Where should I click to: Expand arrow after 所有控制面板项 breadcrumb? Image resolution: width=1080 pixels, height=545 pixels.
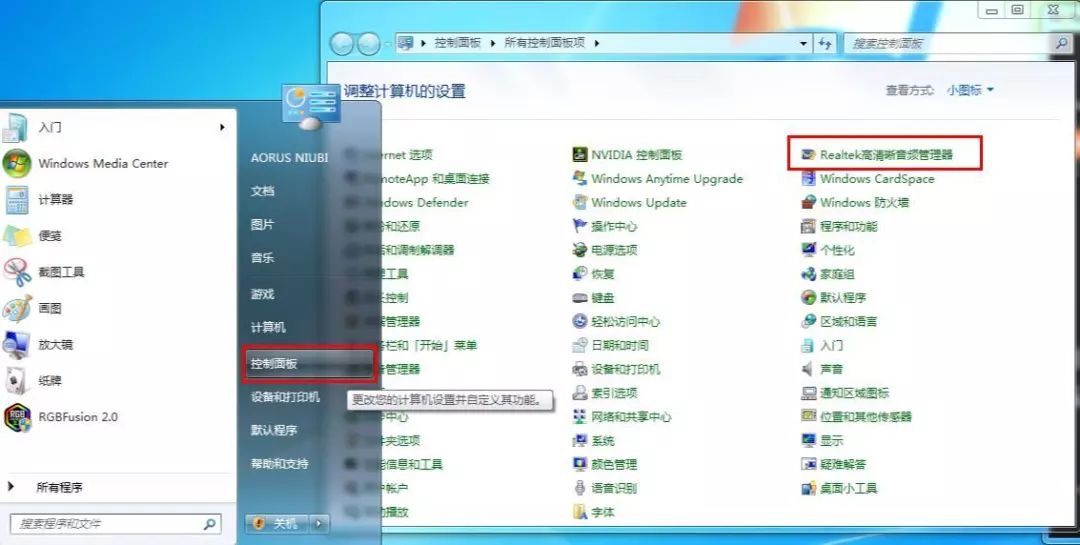coord(596,43)
